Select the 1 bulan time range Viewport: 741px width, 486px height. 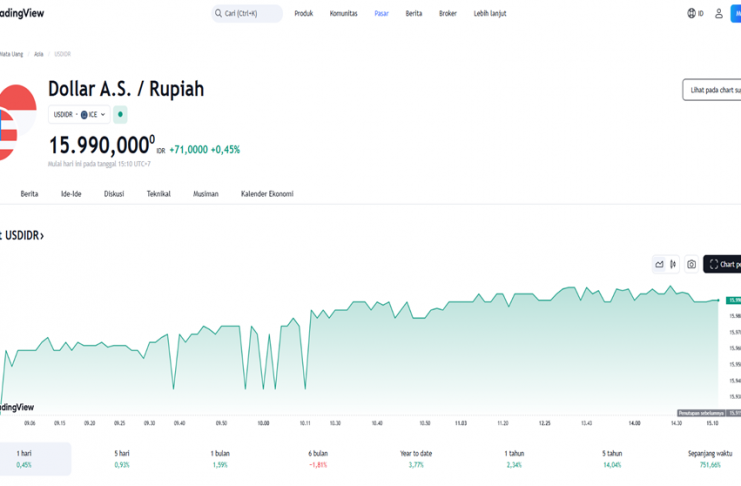click(221, 459)
